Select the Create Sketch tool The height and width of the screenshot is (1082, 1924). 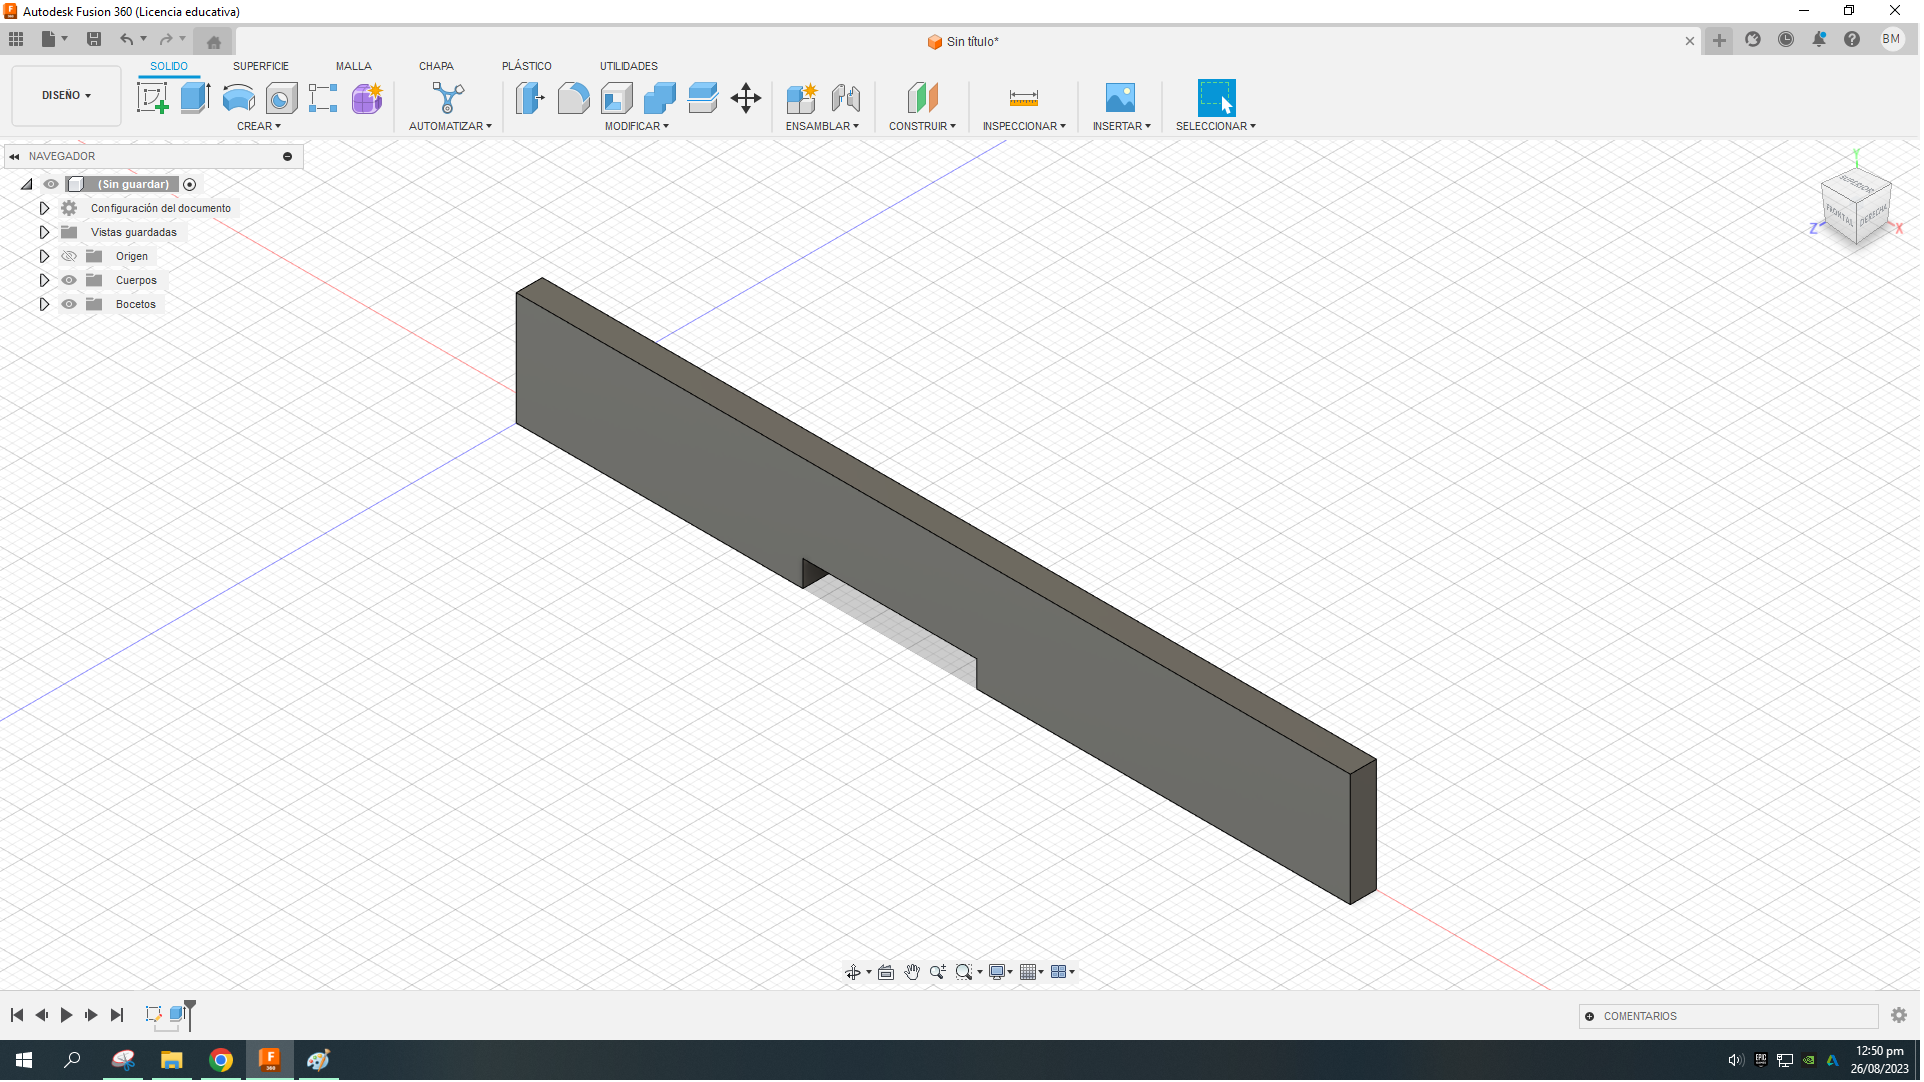click(x=152, y=97)
